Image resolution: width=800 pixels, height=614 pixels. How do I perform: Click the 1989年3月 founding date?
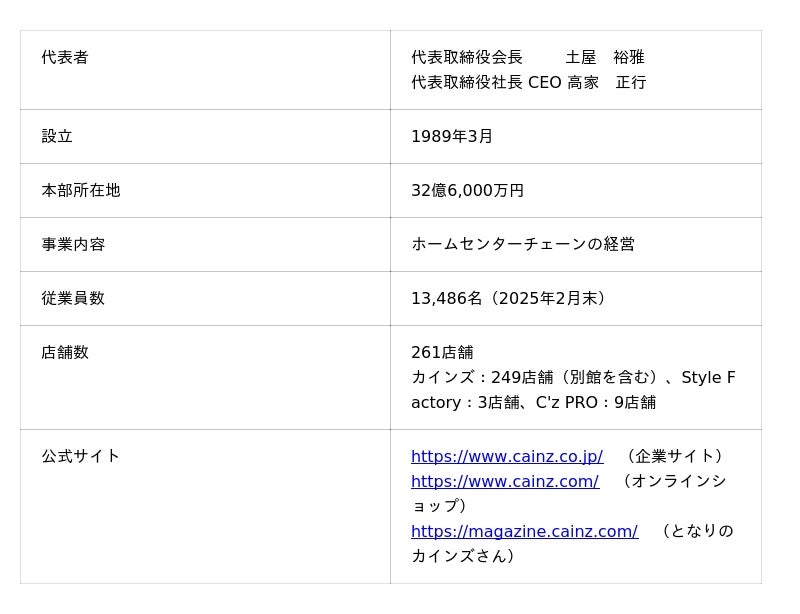coord(452,136)
